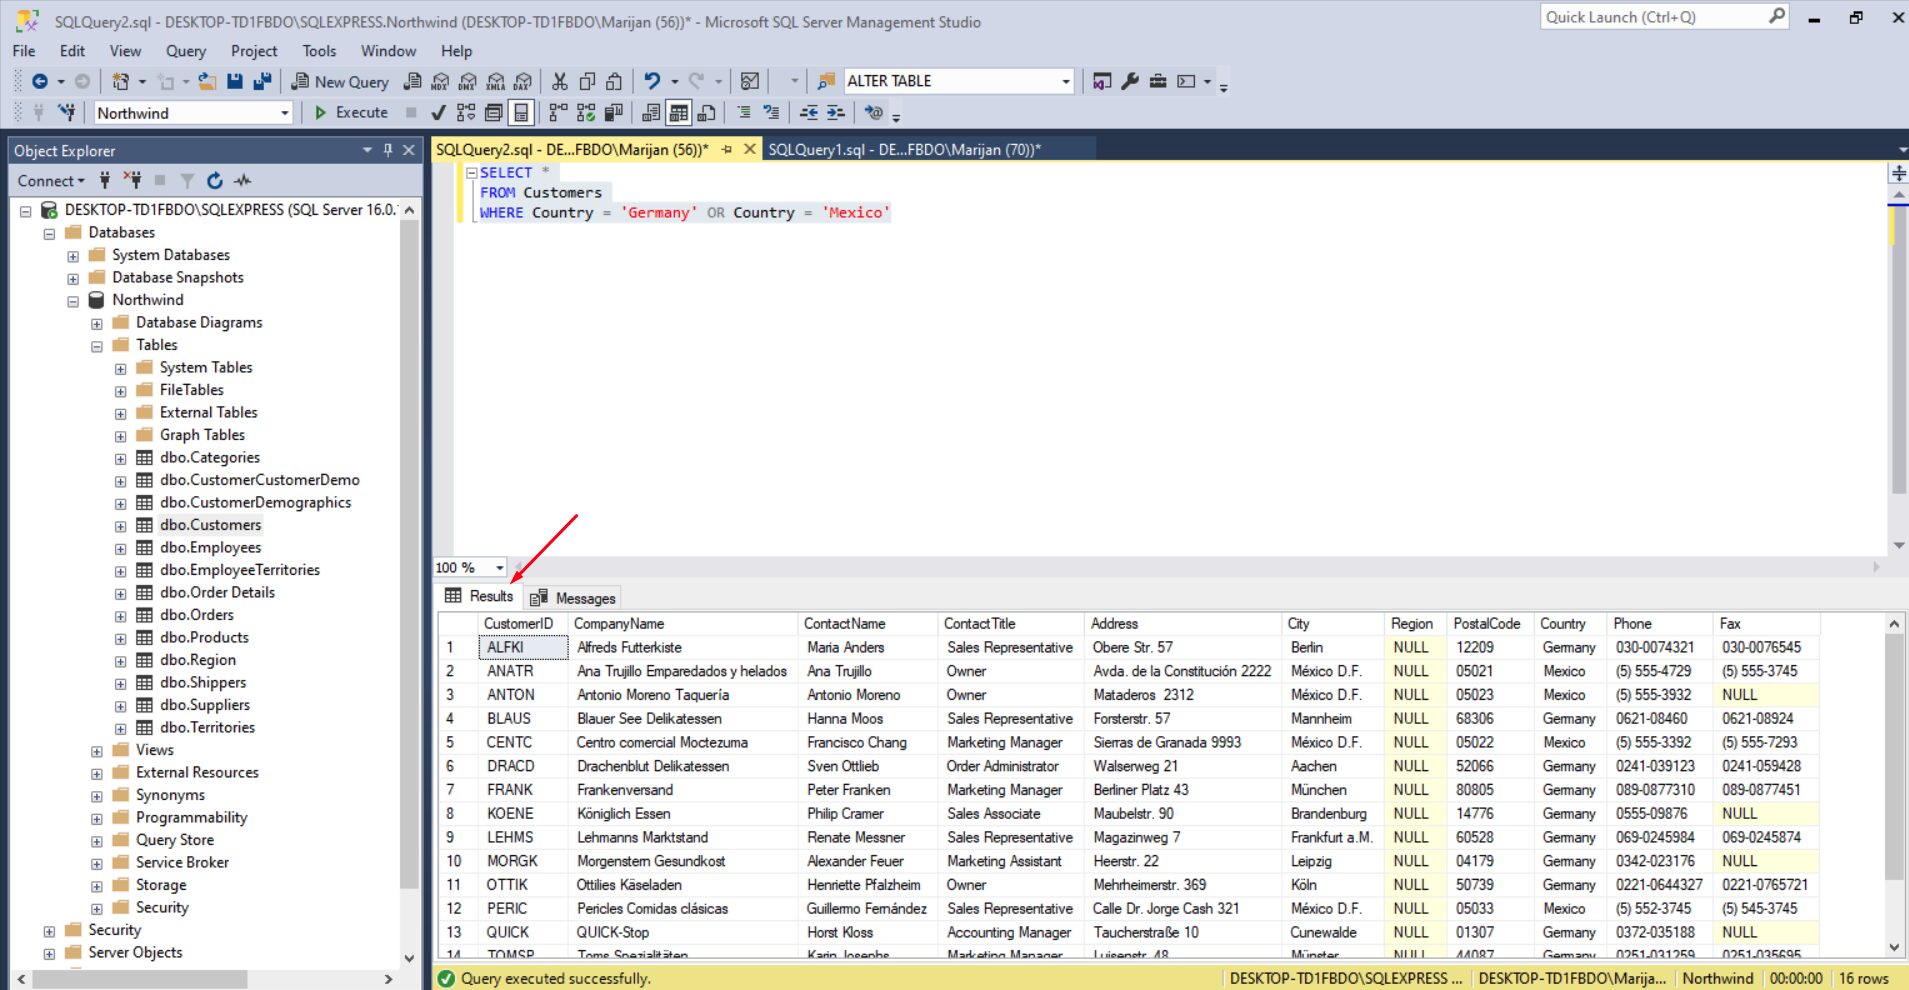Click the New Query button
Screen dimensions: 1909x990
click(340, 82)
